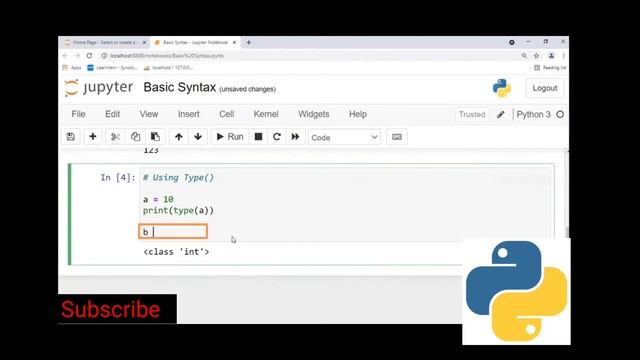Close the Basic Syntax browser tab

tap(235, 42)
